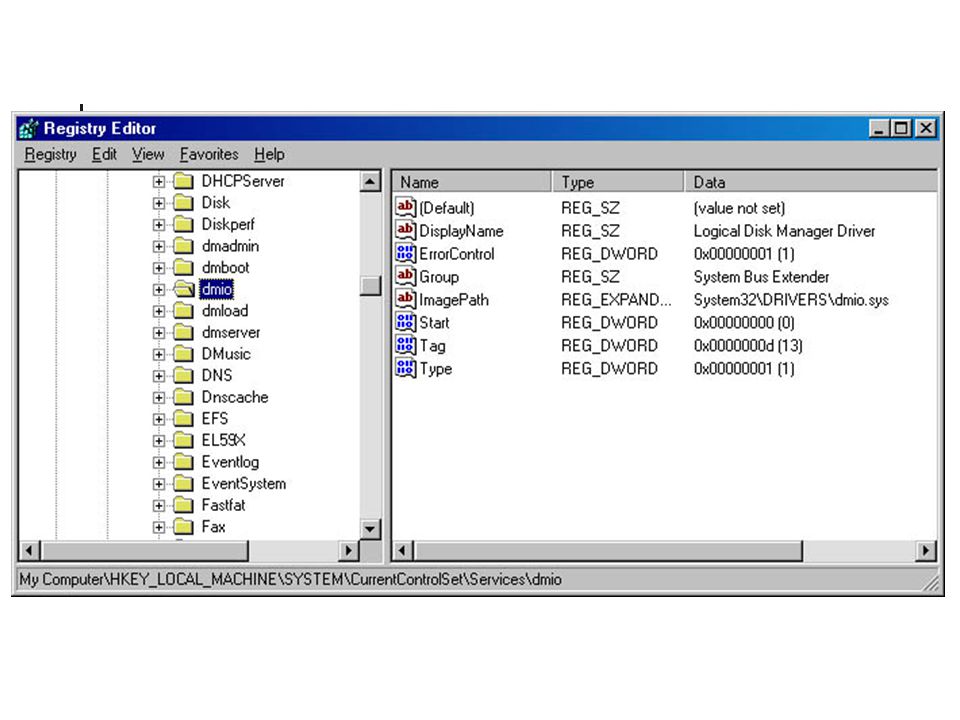Expand the Fastfat key
The width and height of the screenshot is (960, 720).
point(159,506)
